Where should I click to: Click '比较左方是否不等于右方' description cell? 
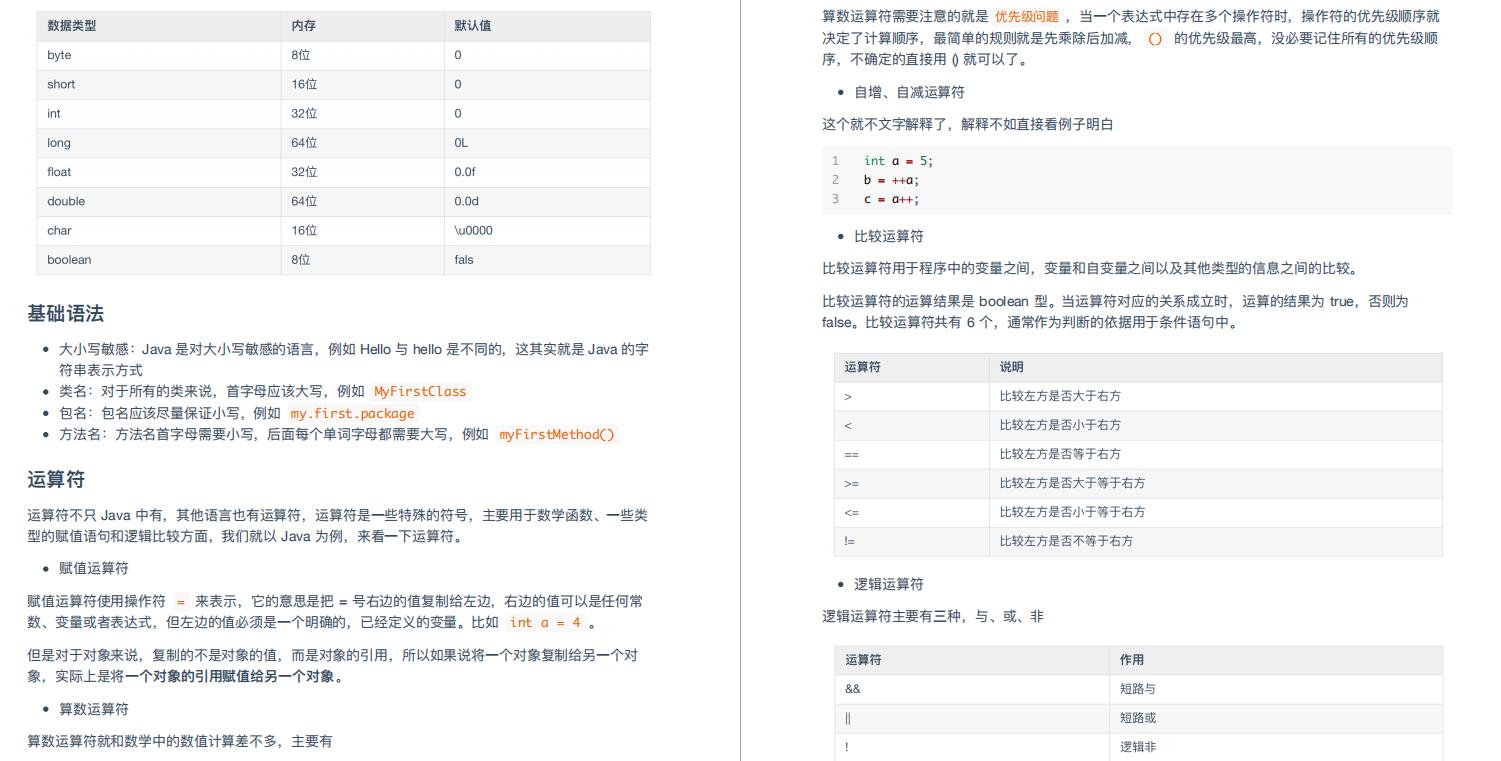pyautogui.click(x=1216, y=541)
